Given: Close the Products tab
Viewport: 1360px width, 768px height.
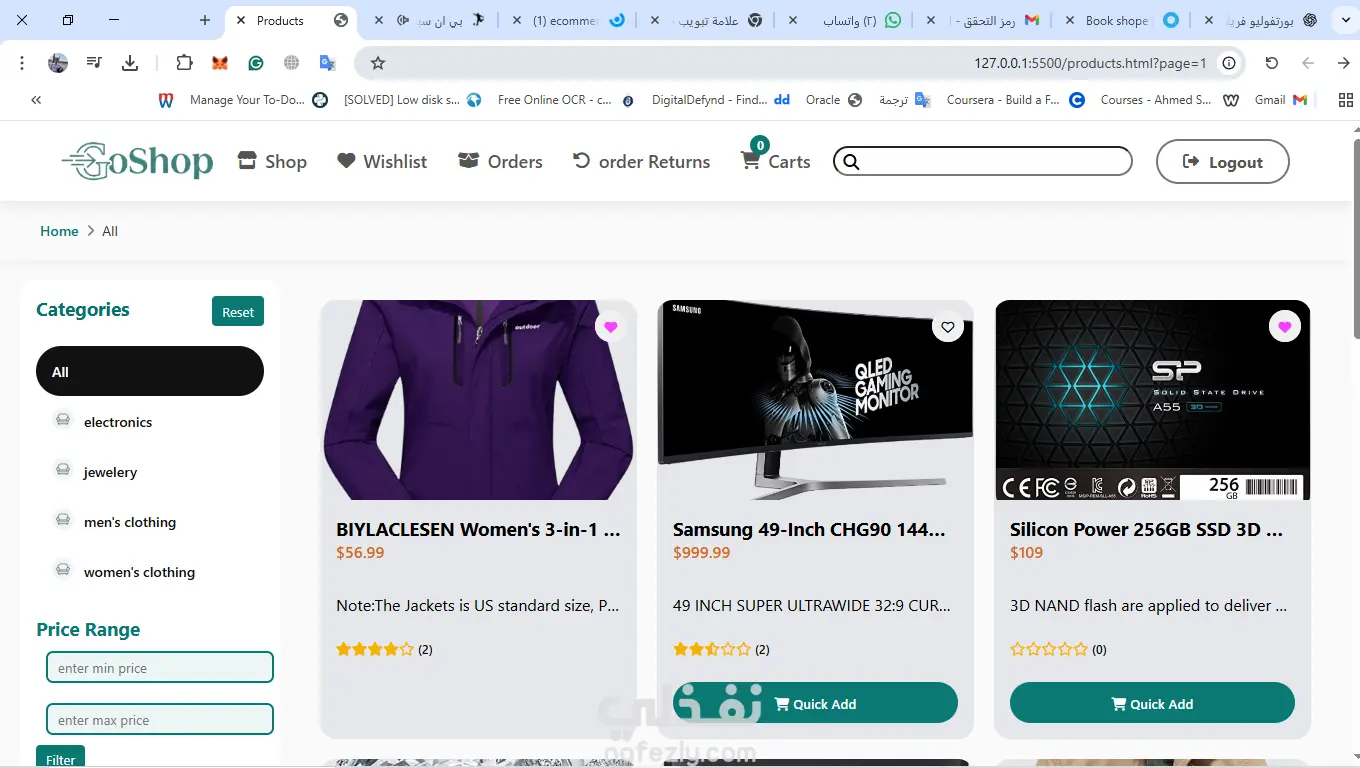Looking at the screenshot, I should (241, 20).
